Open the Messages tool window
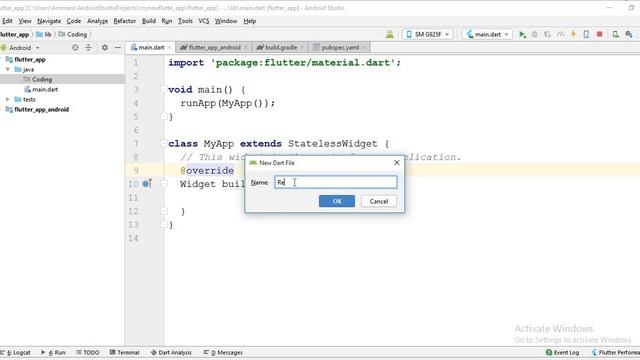The width and height of the screenshot is (640, 360). pyautogui.click(x=223, y=352)
